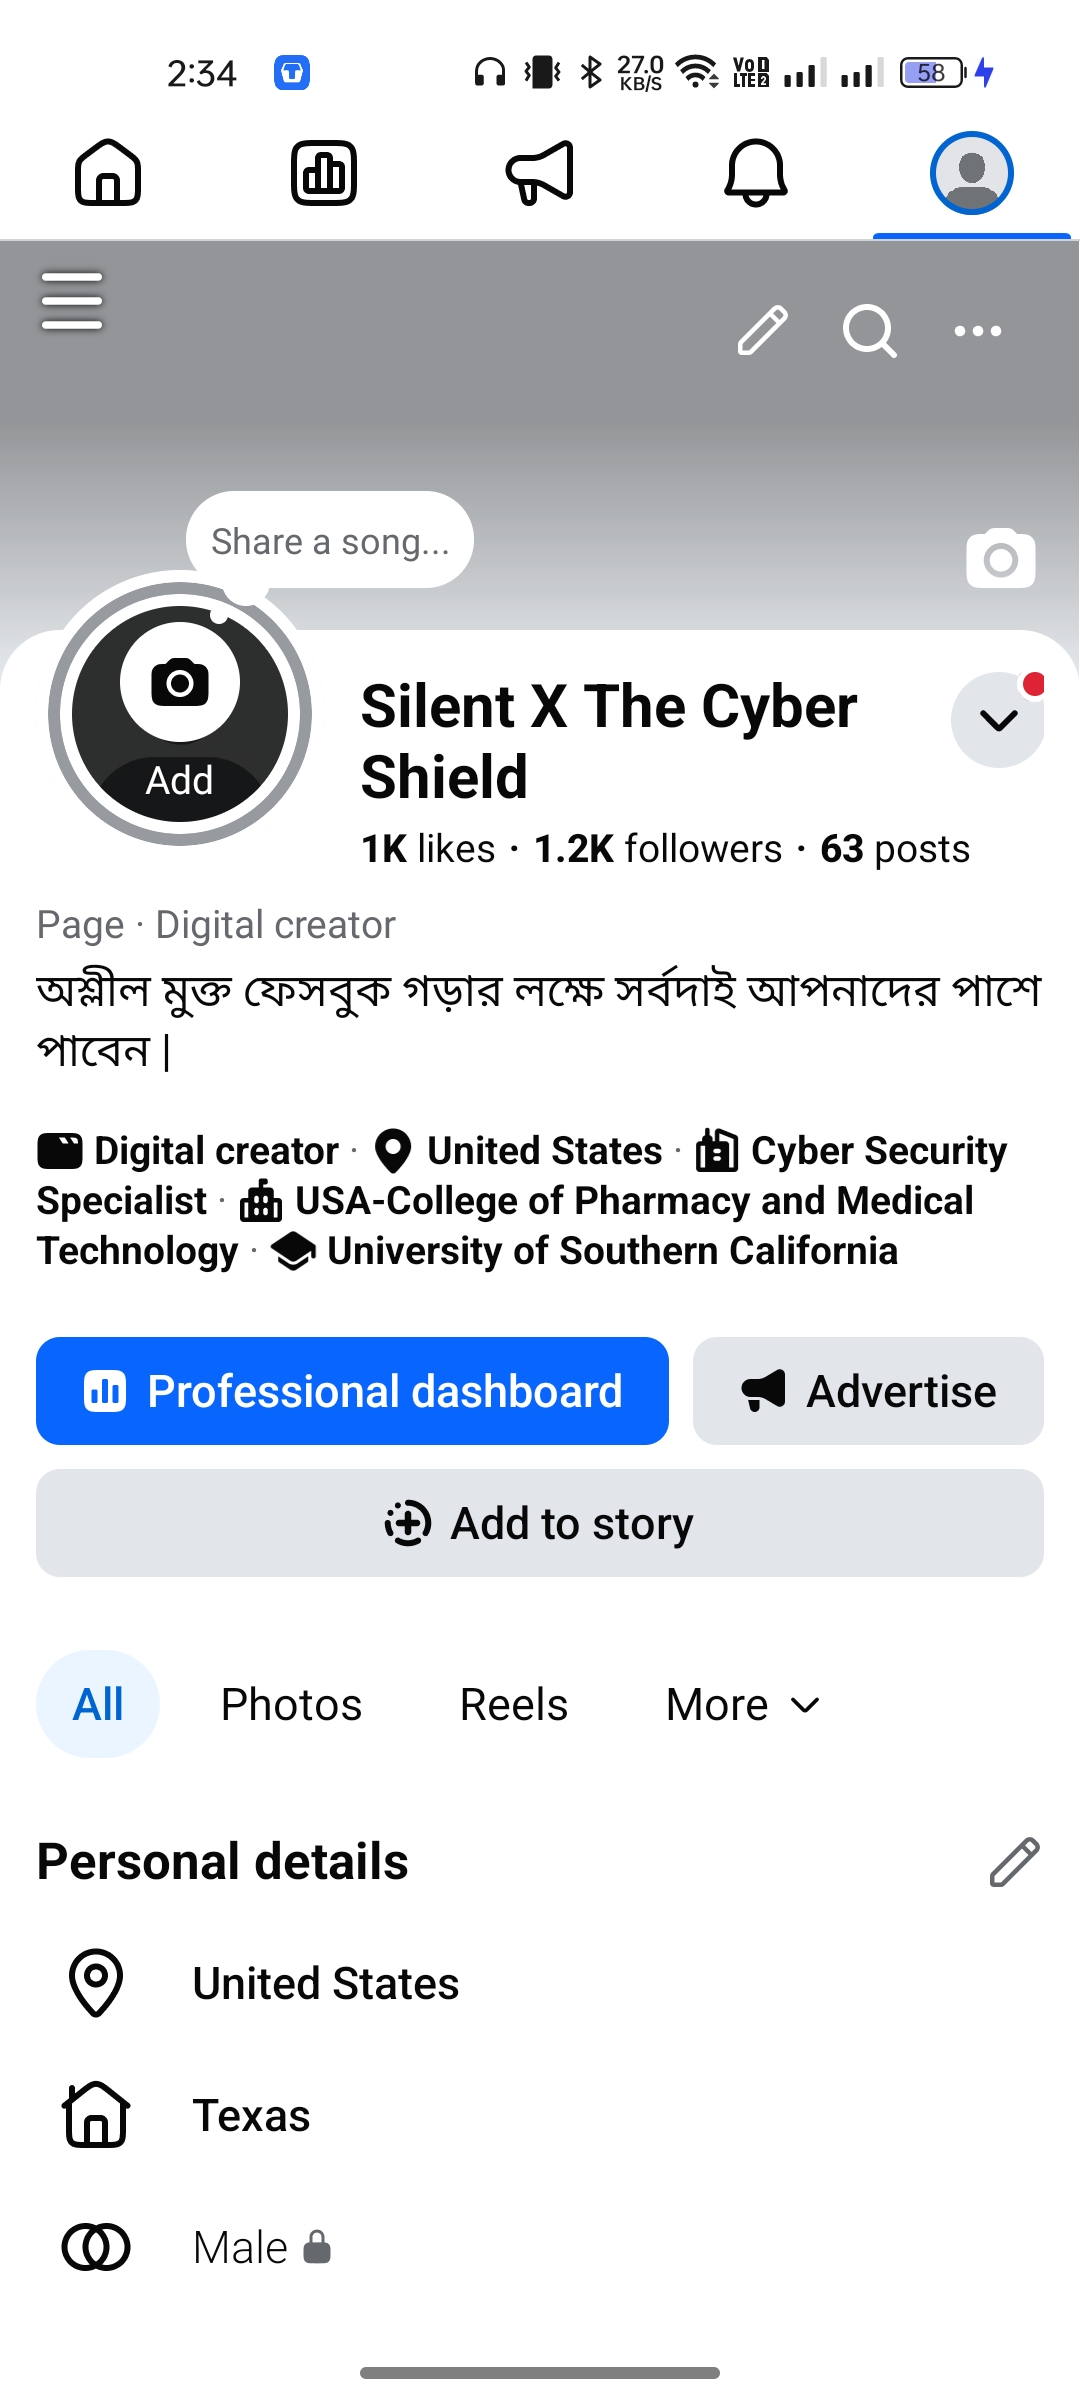Tap Add to story button
Screen dimensions: 1080x2400
[540, 1523]
